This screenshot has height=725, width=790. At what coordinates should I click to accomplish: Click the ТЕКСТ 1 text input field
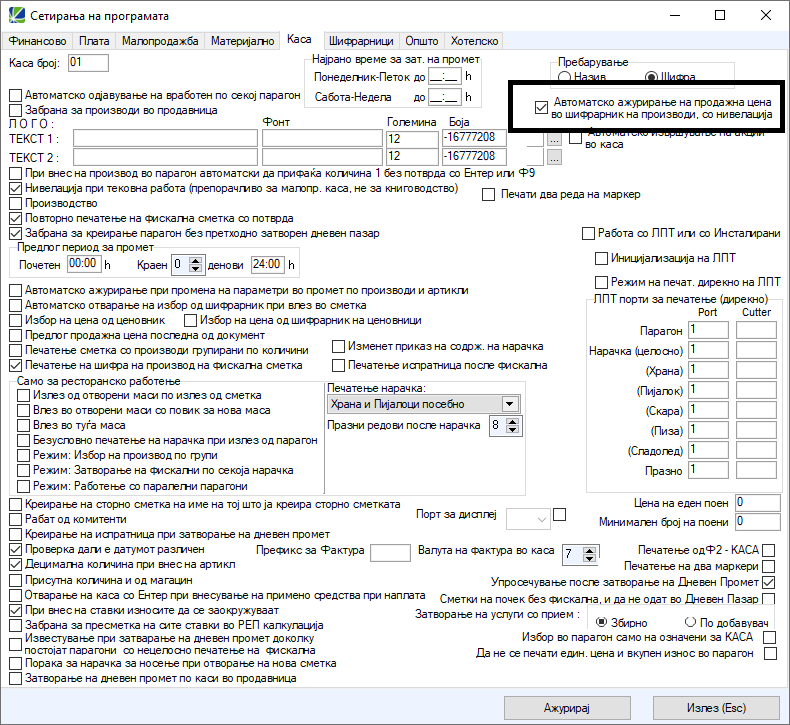click(165, 139)
